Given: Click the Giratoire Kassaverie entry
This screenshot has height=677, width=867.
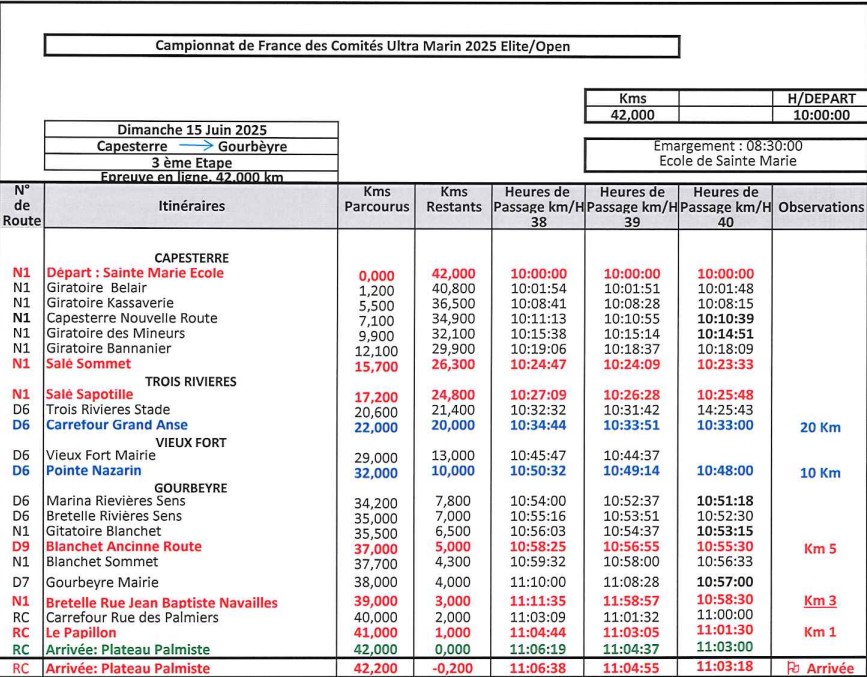Looking at the screenshot, I should pyautogui.click(x=110, y=303).
